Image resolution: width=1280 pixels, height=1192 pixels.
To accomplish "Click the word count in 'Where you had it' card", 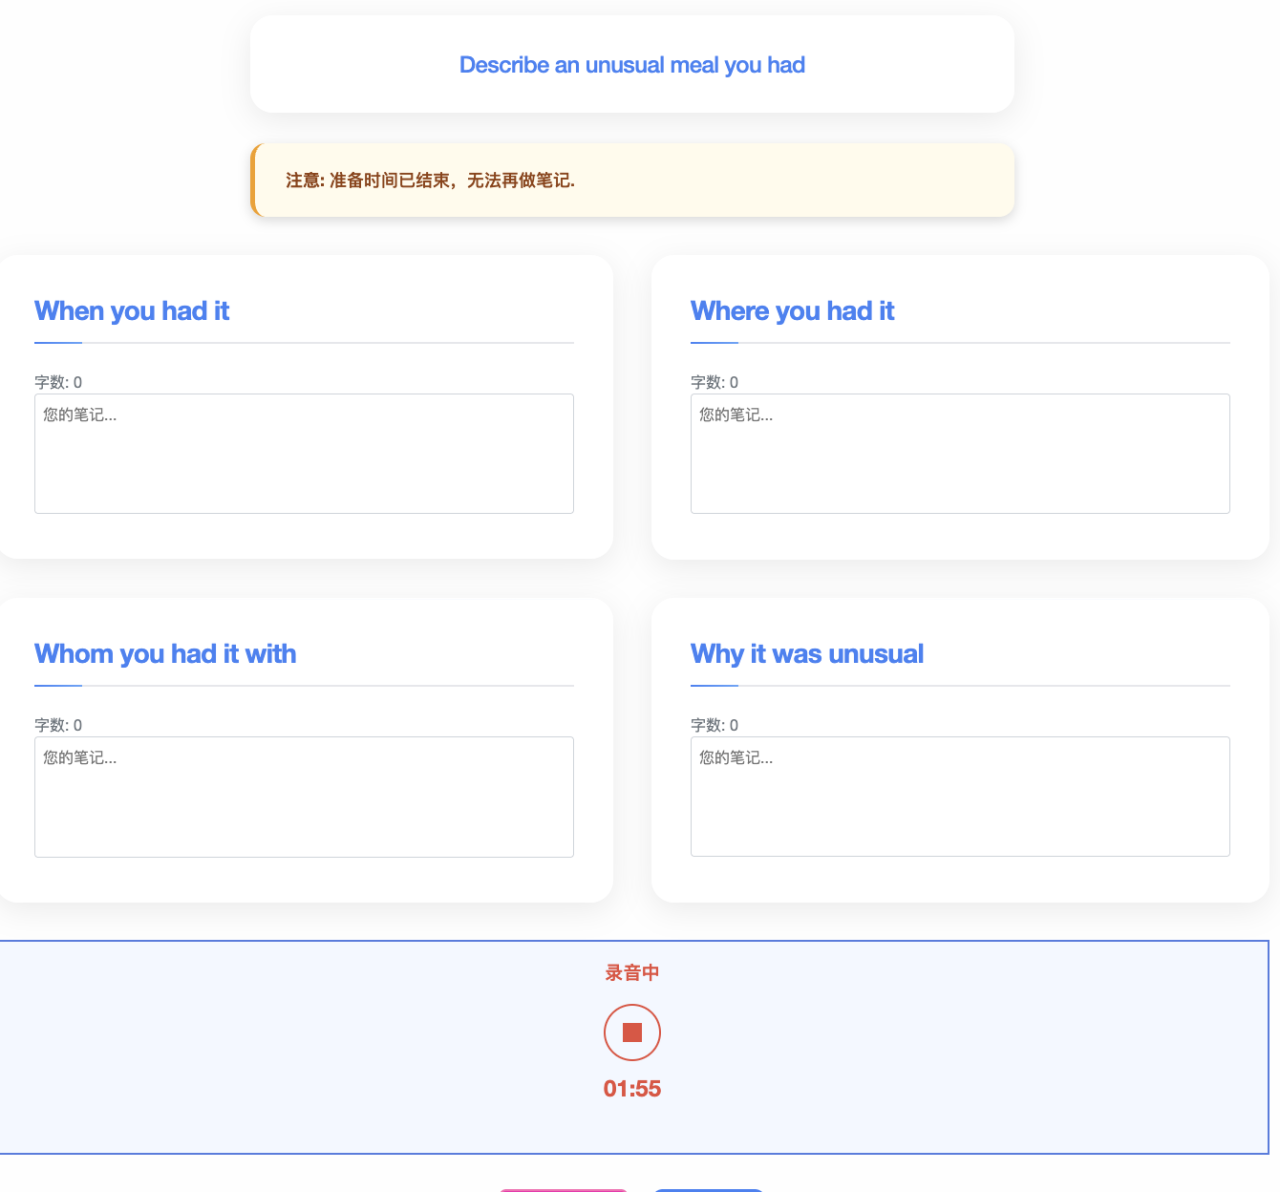I will point(714,382).
